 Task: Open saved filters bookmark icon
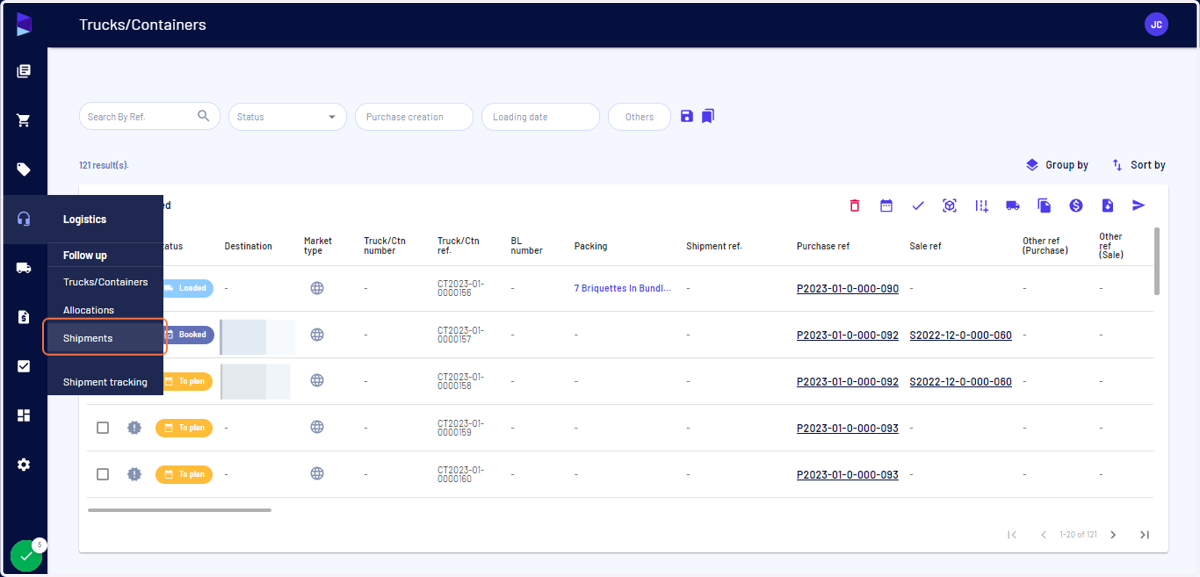[x=708, y=116]
